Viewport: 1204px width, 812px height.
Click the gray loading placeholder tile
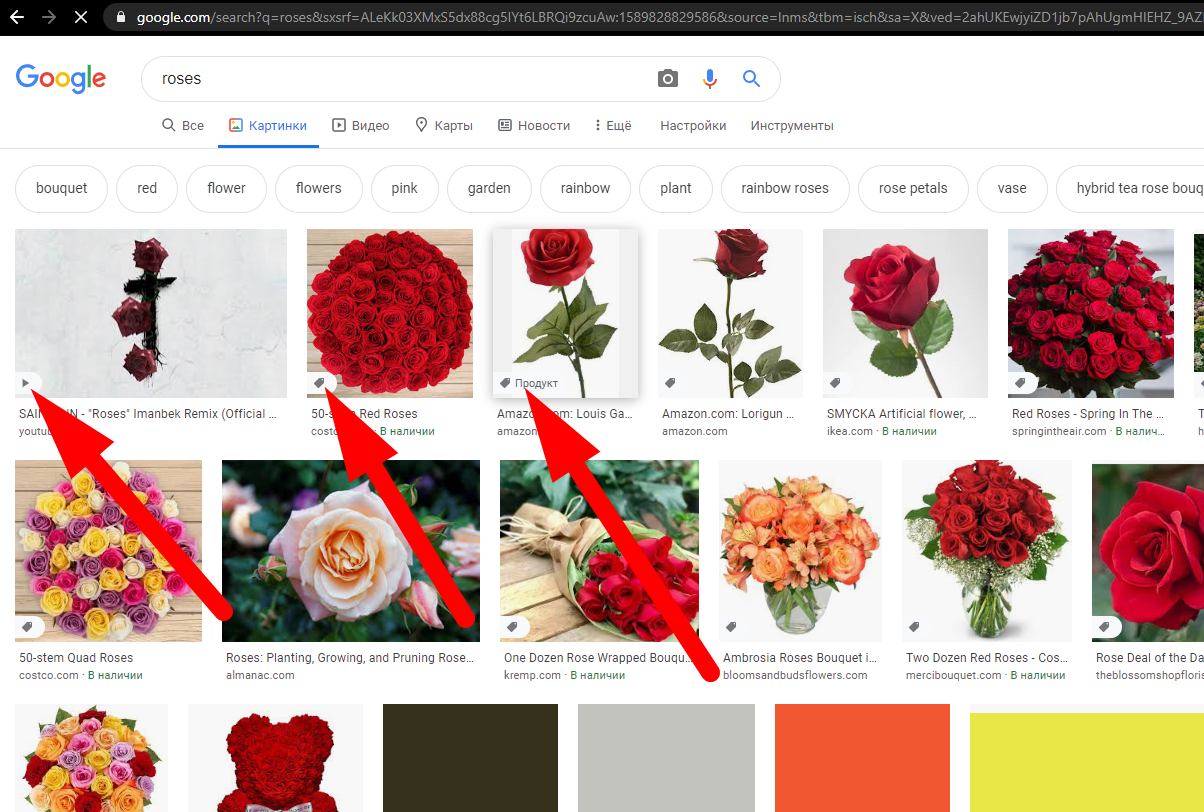pyautogui.click(x=666, y=758)
